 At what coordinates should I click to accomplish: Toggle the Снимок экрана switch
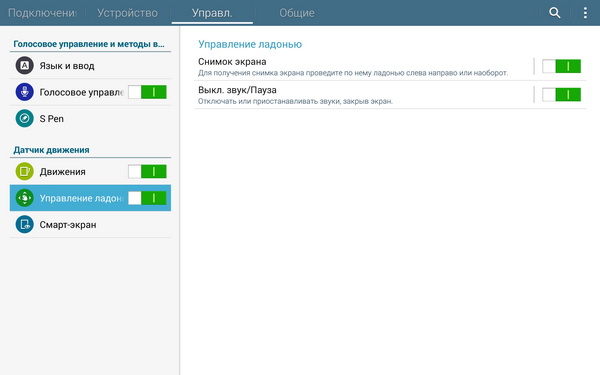pos(561,66)
